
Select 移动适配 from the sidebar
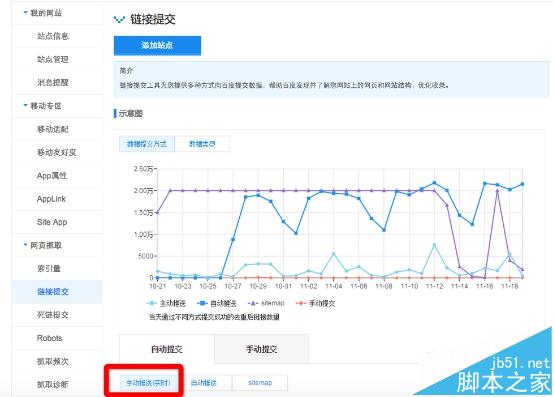[53, 129]
